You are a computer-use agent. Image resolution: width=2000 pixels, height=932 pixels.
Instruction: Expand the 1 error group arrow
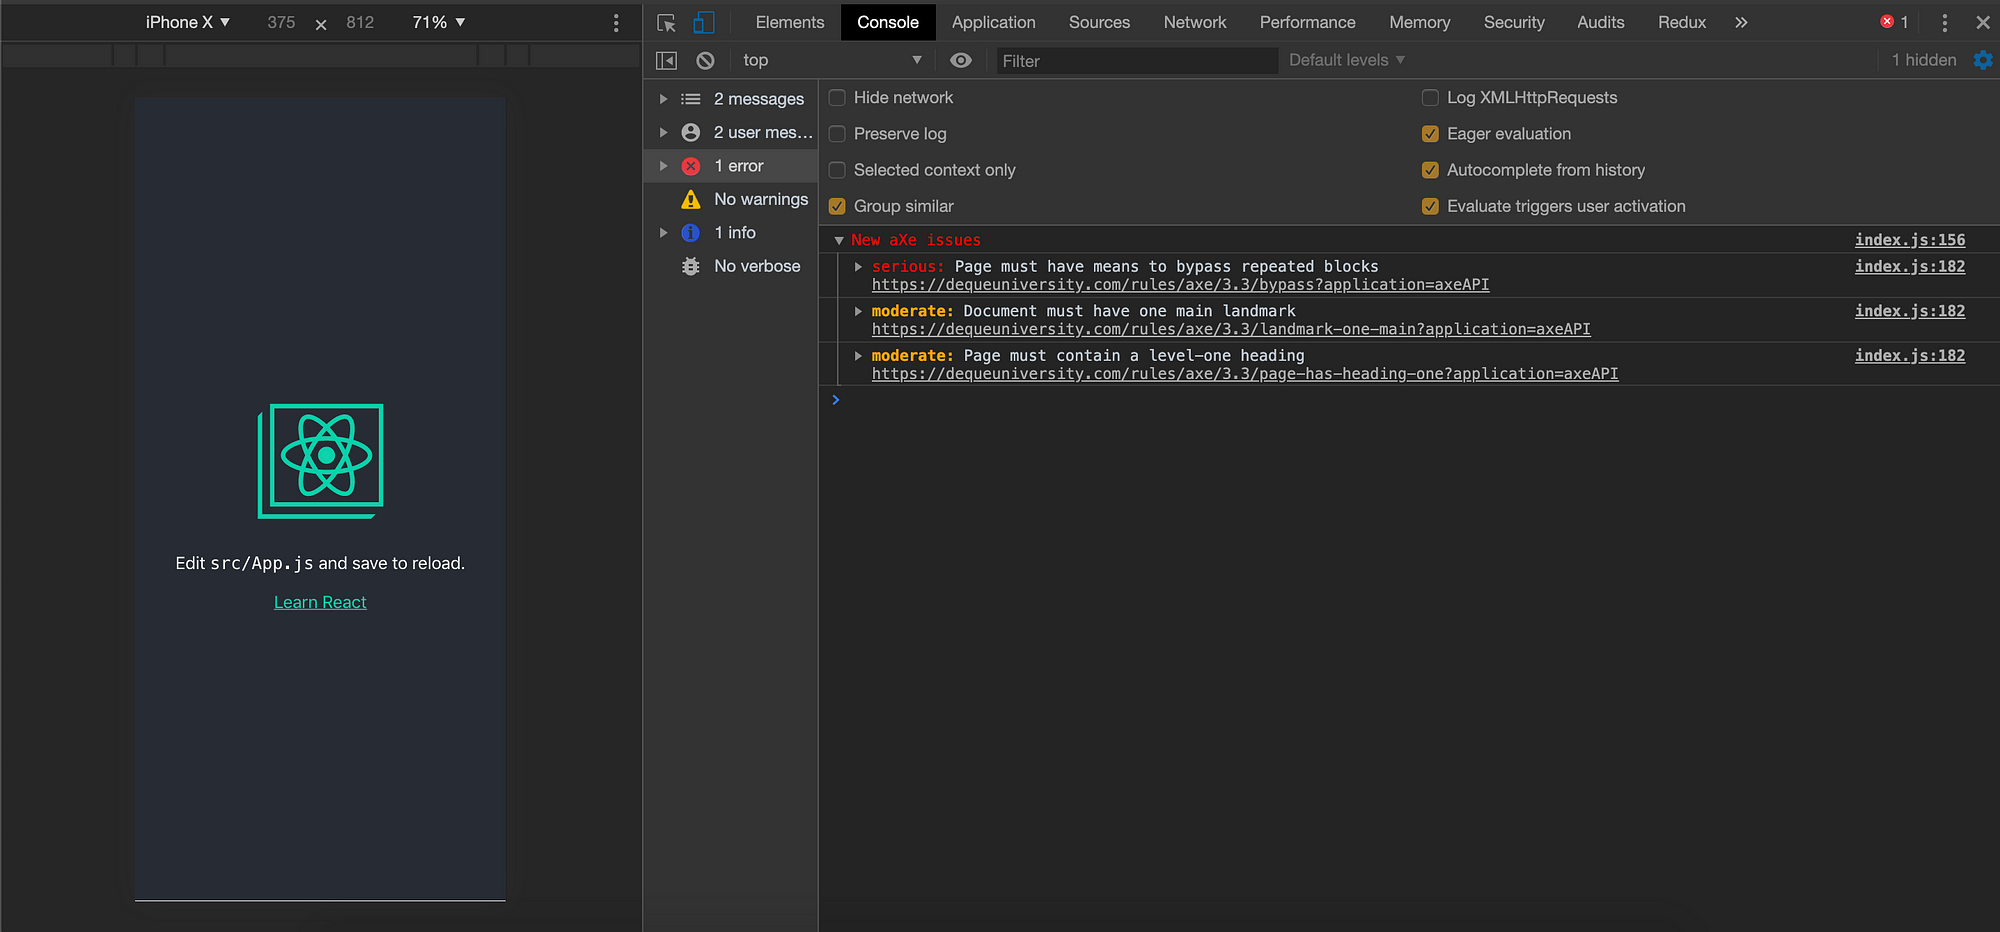663,166
